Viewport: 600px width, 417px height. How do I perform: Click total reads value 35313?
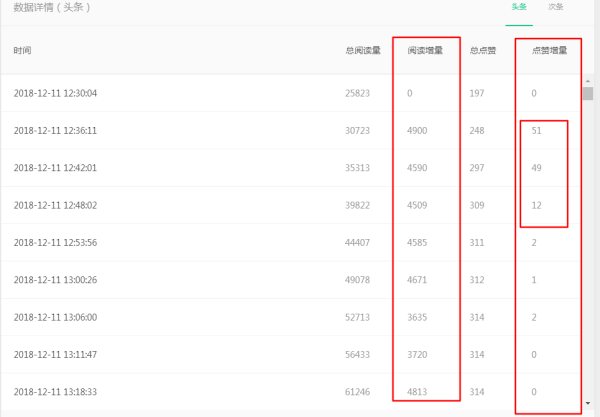(x=357, y=168)
